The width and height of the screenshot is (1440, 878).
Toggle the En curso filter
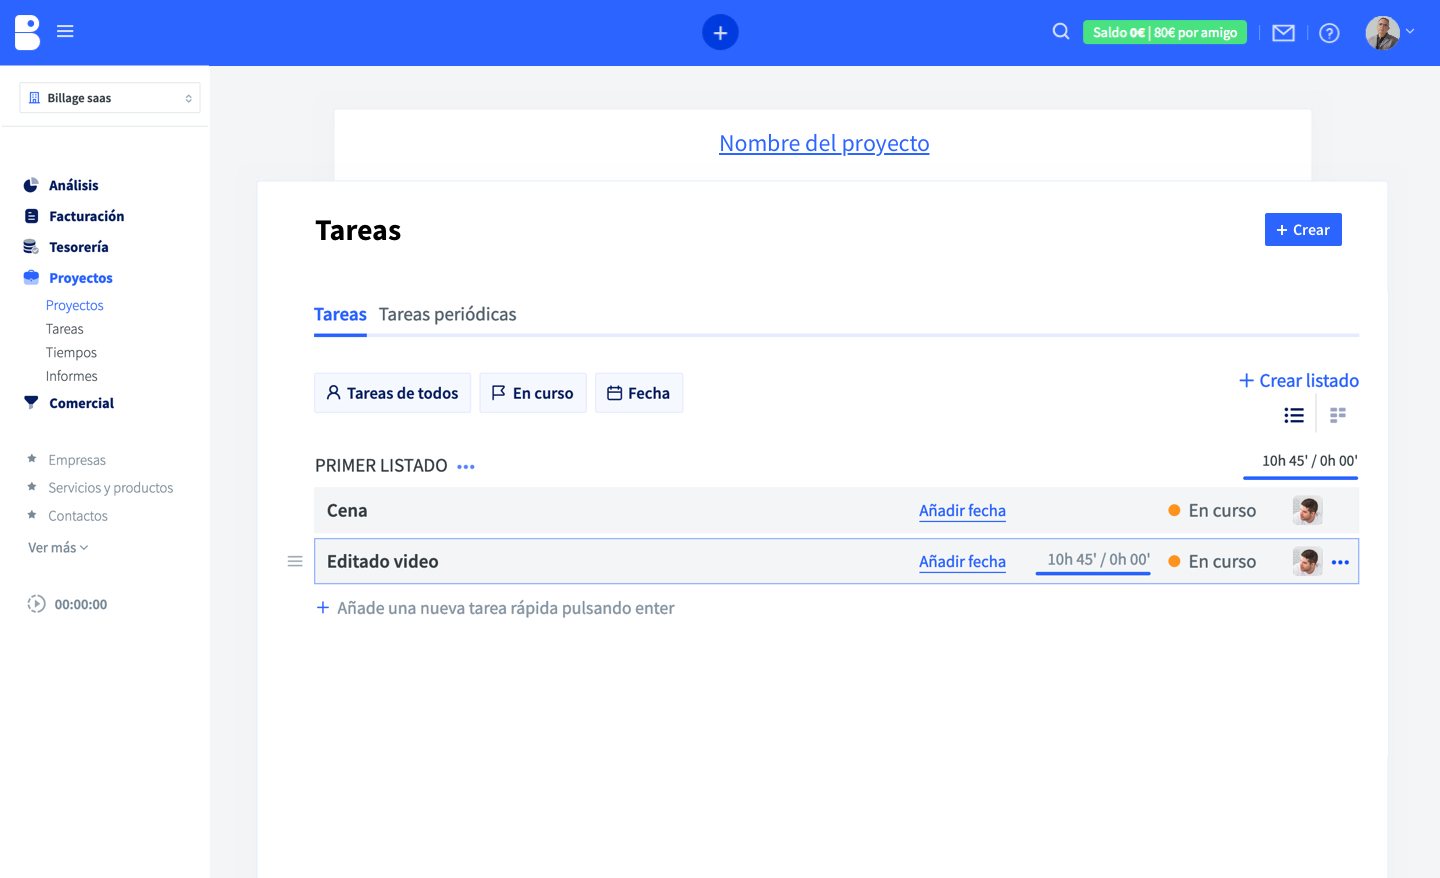[533, 393]
